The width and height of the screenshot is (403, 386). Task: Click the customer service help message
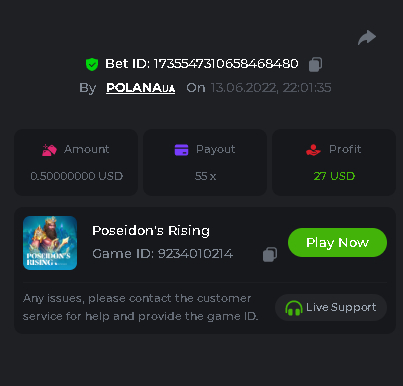click(140, 307)
